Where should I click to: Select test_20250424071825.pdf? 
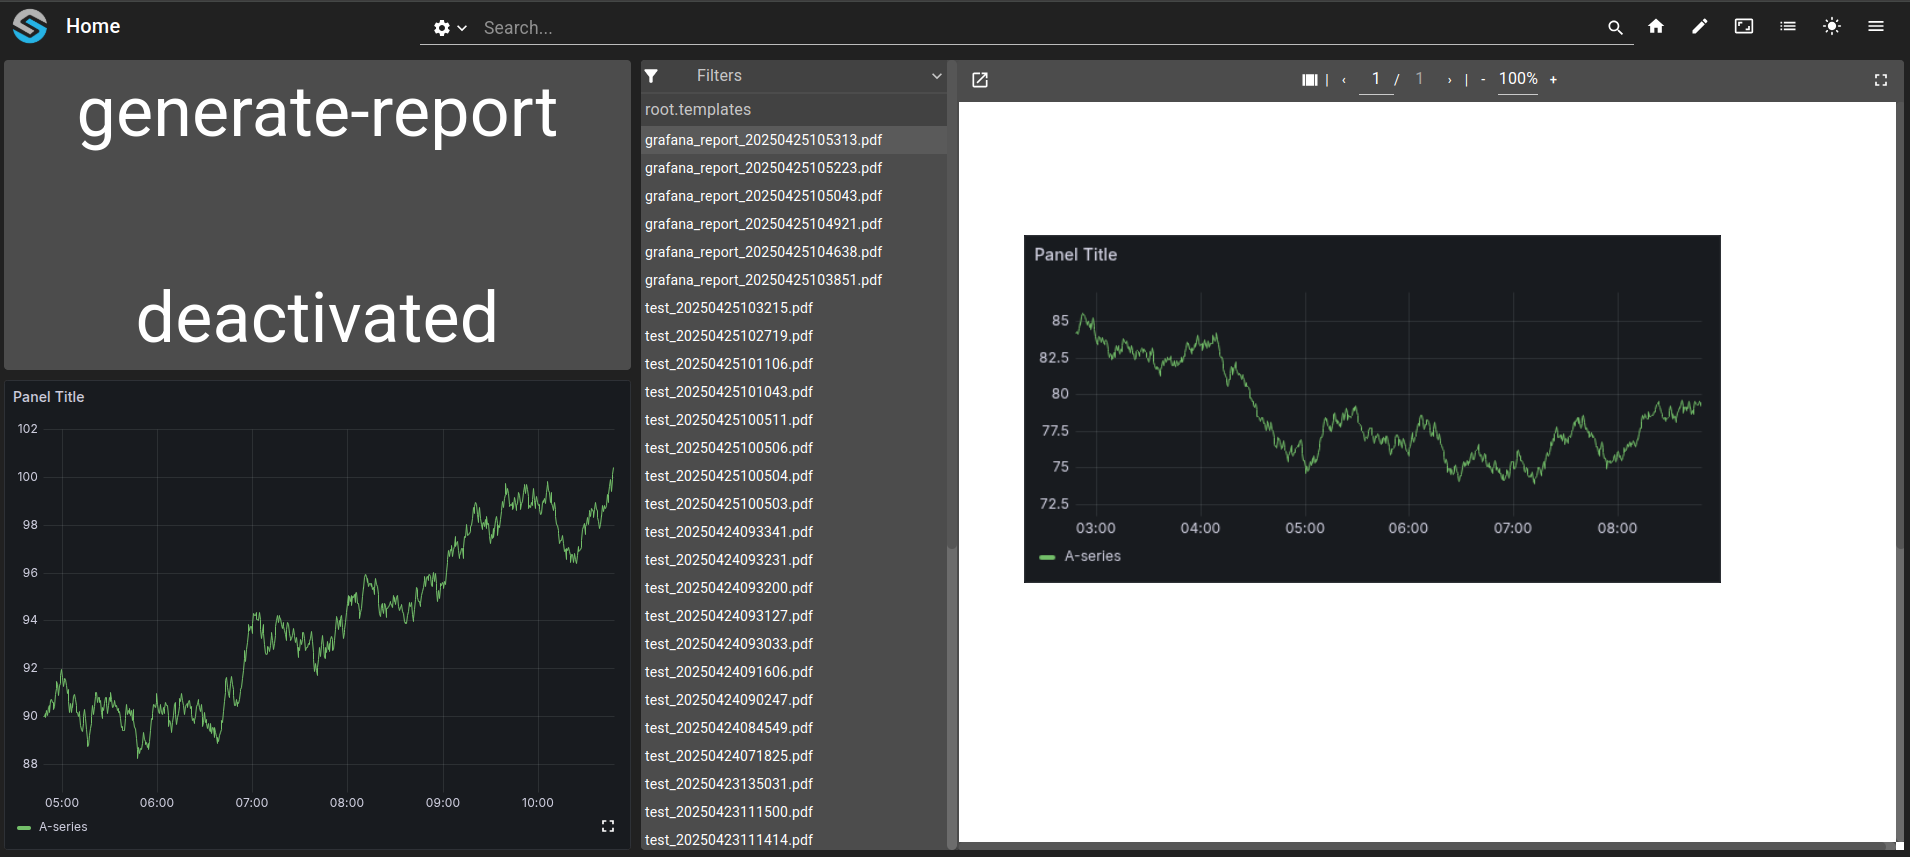pos(794,756)
